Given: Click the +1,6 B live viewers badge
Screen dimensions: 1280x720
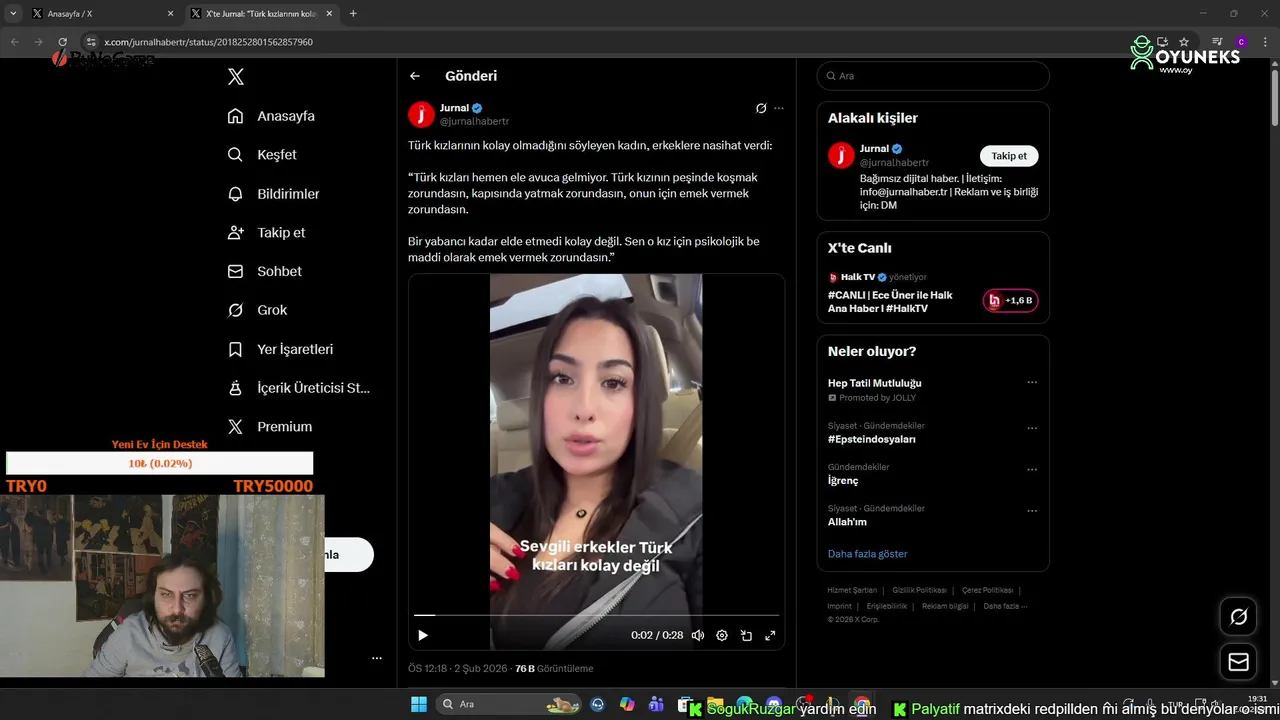Looking at the screenshot, I should tap(1010, 301).
